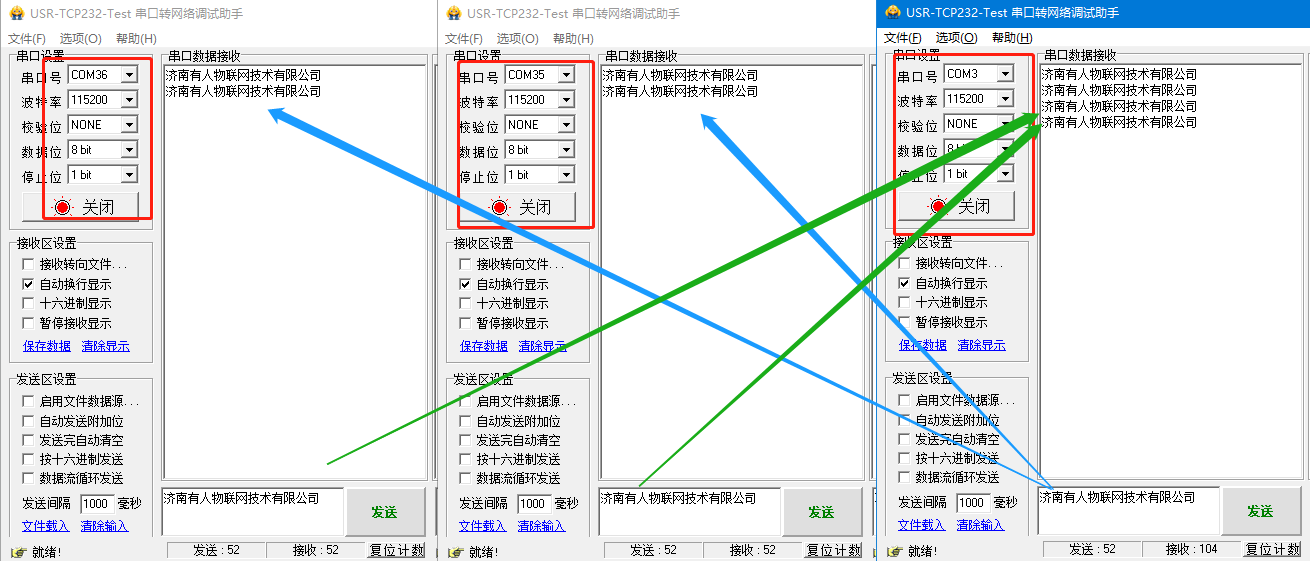Toggle 自动换行显示 in the rightmost window

(905, 283)
